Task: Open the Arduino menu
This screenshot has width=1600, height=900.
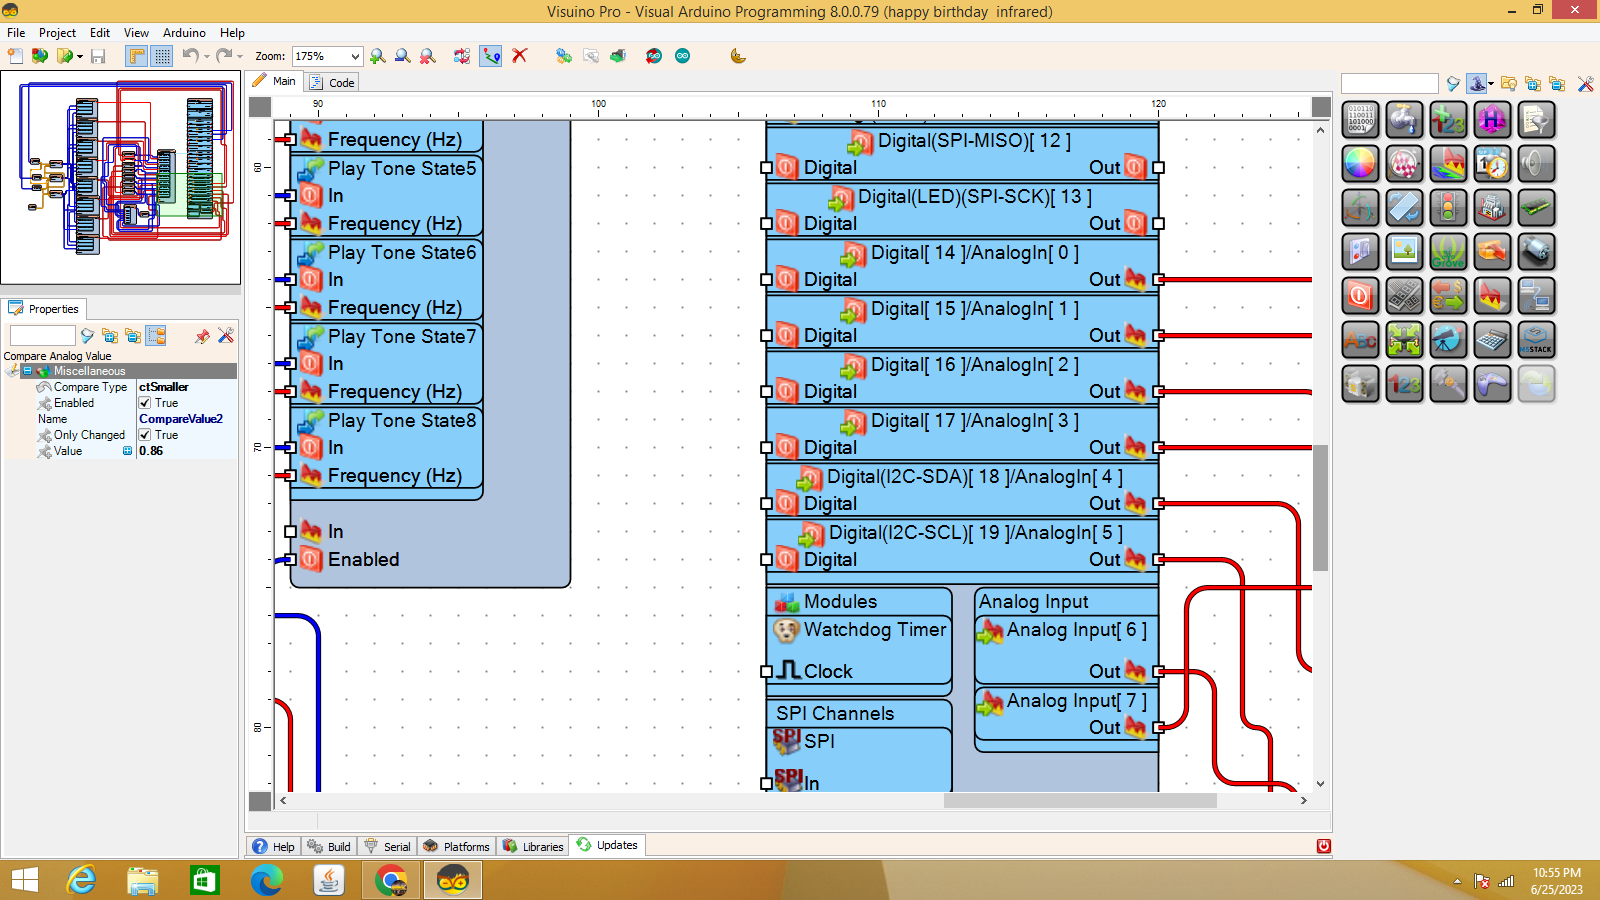Action: pos(184,33)
